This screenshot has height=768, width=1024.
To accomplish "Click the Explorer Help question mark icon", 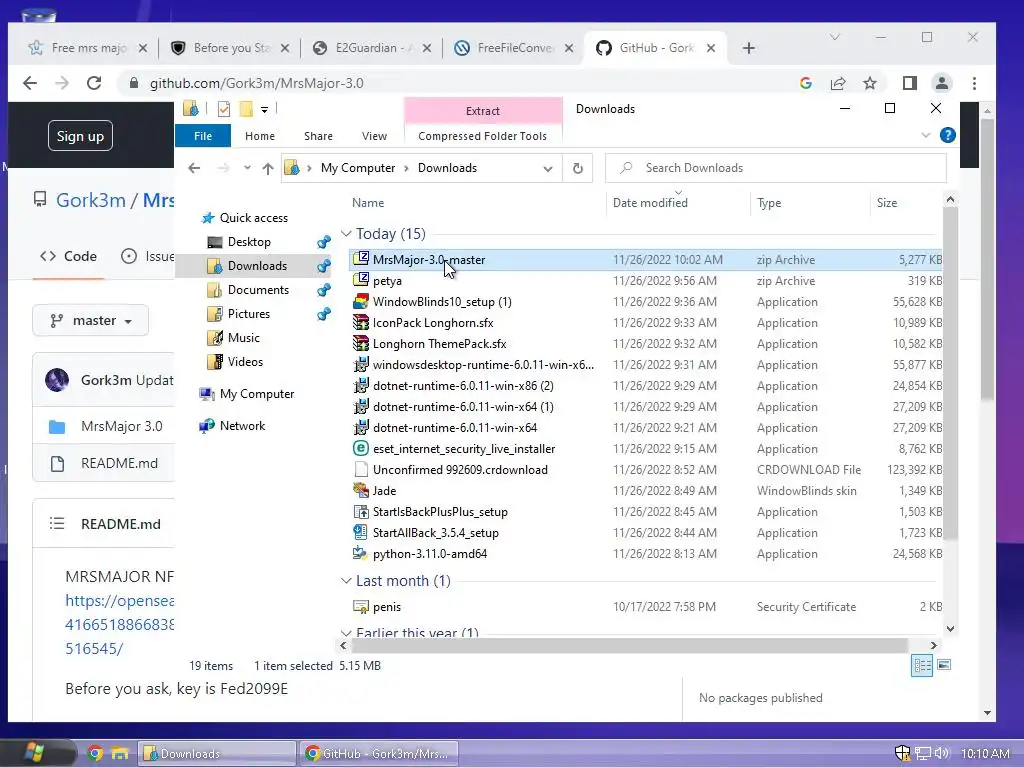I will click(x=948, y=135).
